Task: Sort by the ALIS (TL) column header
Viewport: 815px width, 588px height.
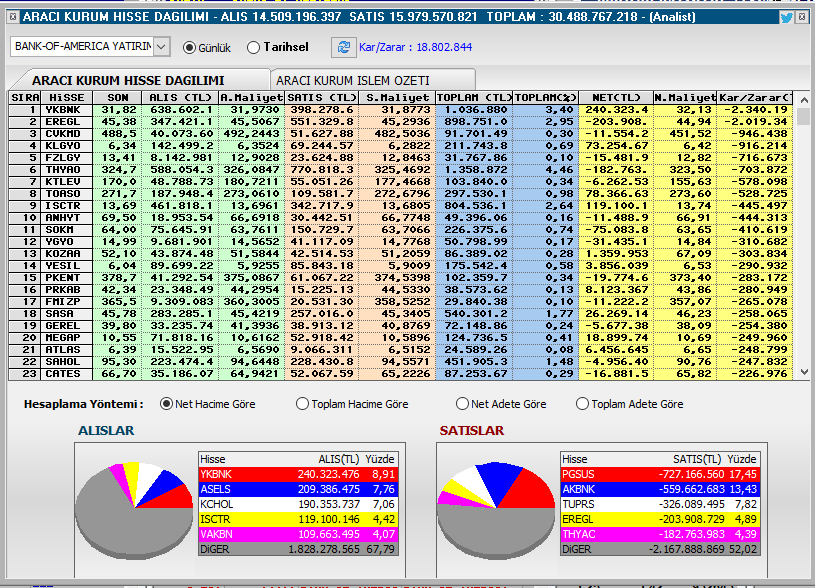Action: click(x=180, y=98)
